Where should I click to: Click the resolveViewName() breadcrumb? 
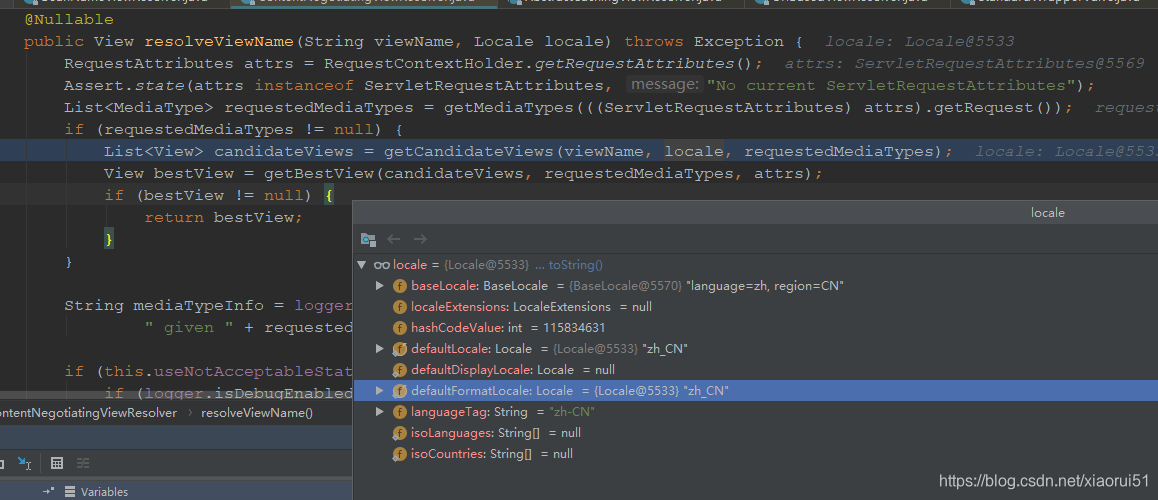pyautogui.click(x=257, y=413)
